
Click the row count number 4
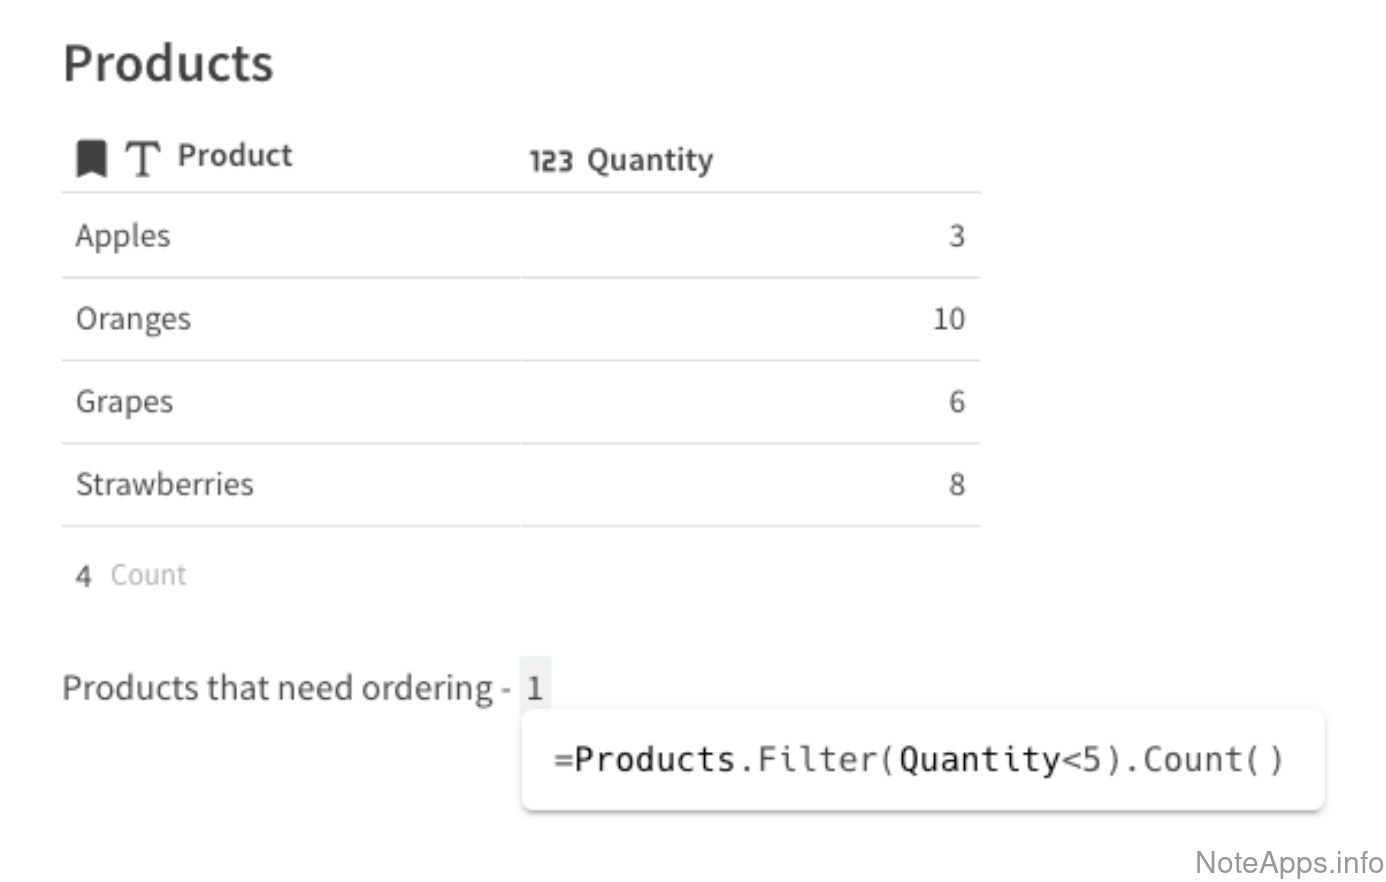click(x=83, y=576)
